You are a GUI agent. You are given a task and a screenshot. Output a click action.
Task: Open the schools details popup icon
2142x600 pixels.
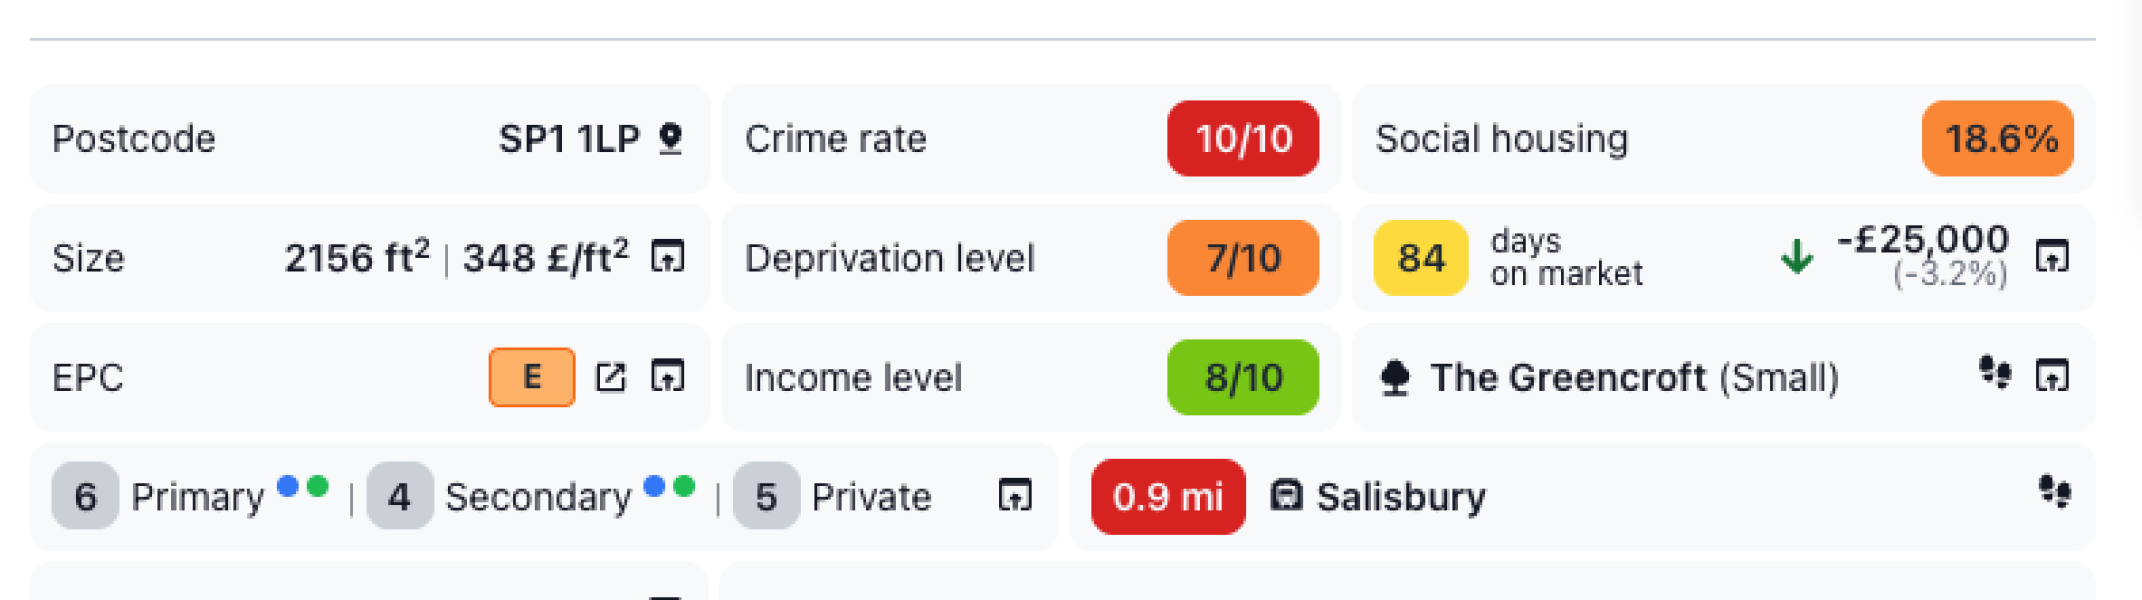click(1014, 495)
